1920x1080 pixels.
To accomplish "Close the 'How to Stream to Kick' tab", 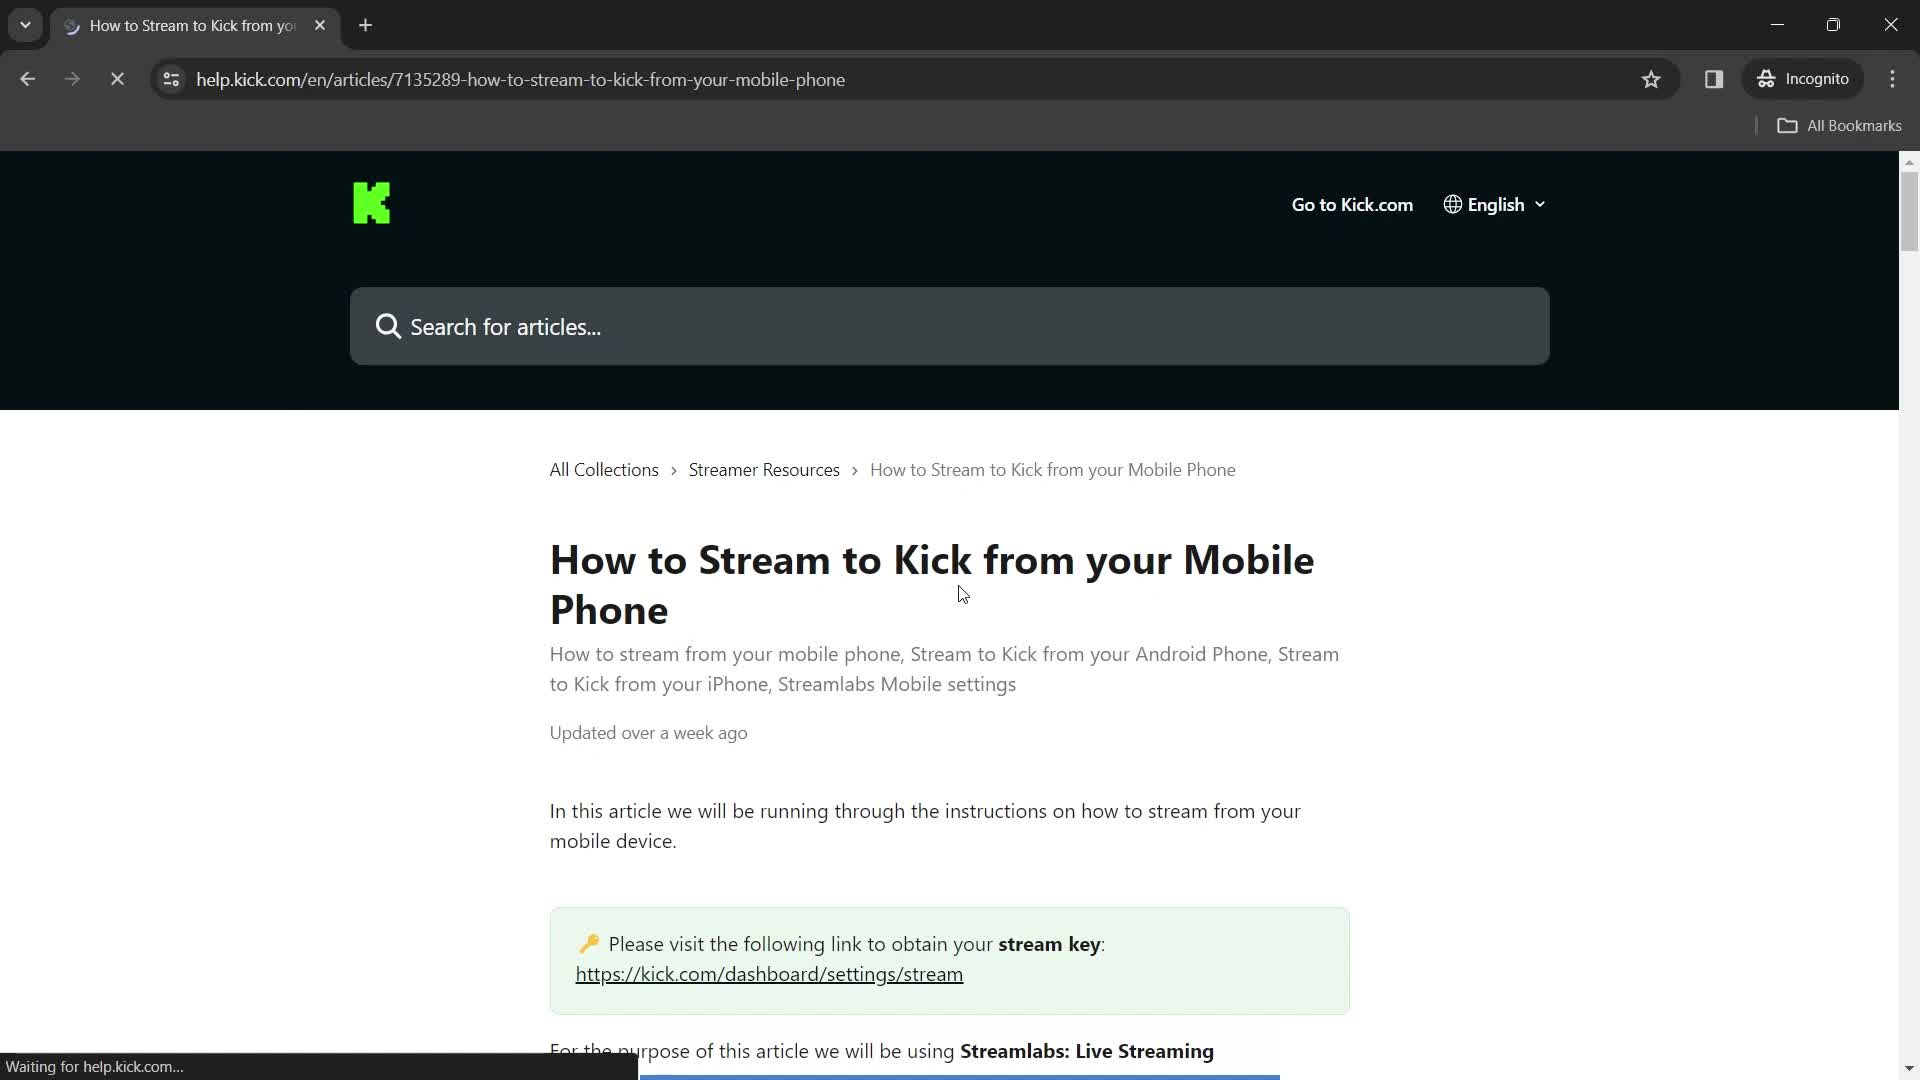I will pyautogui.click(x=320, y=25).
